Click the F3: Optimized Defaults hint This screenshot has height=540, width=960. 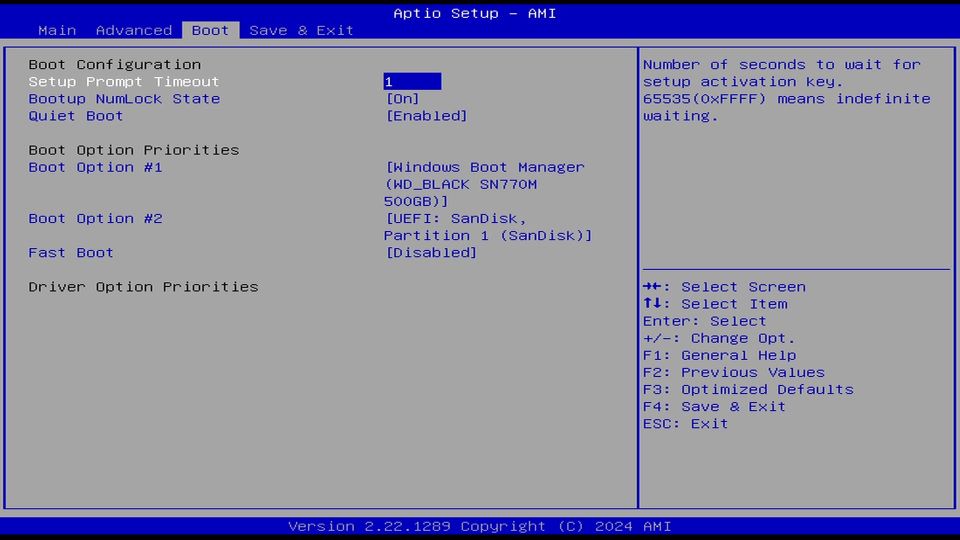point(748,389)
